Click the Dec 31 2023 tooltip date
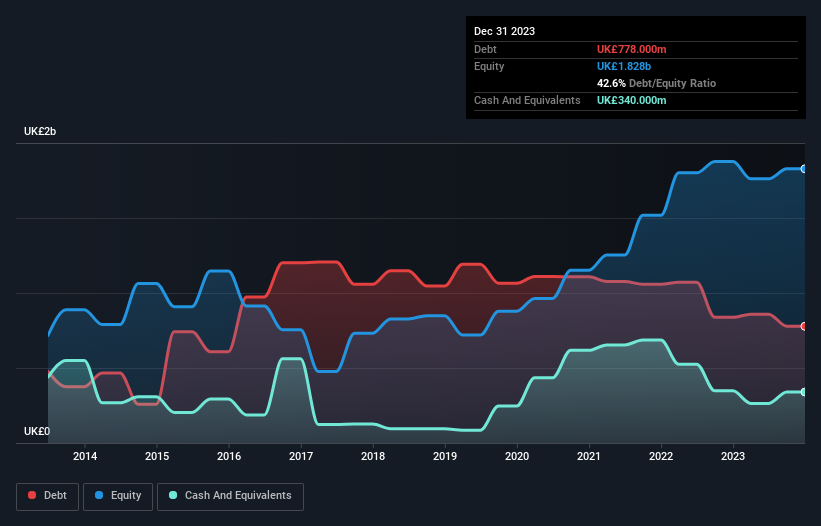Viewport: 821px width, 526px height. [504, 31]
